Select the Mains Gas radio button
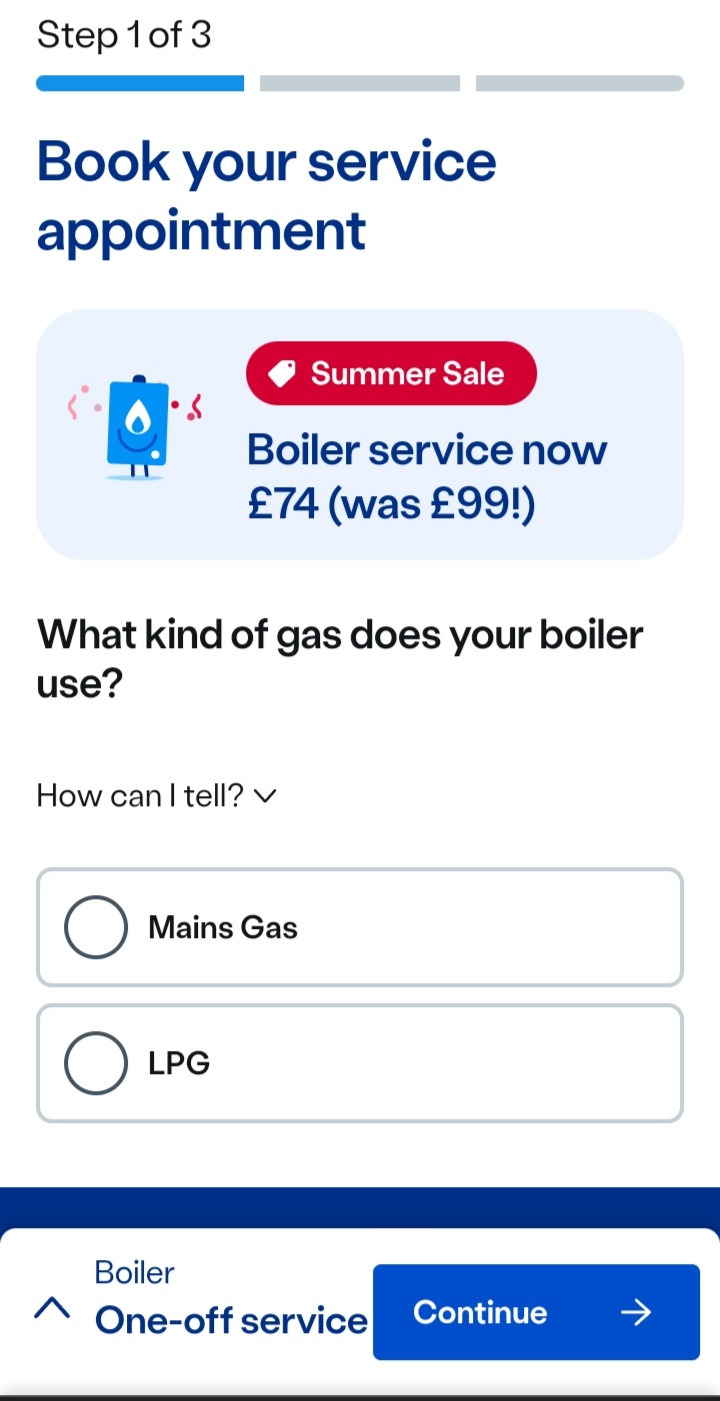Viewport: 720px width, 1401px height. click(96, 927)
